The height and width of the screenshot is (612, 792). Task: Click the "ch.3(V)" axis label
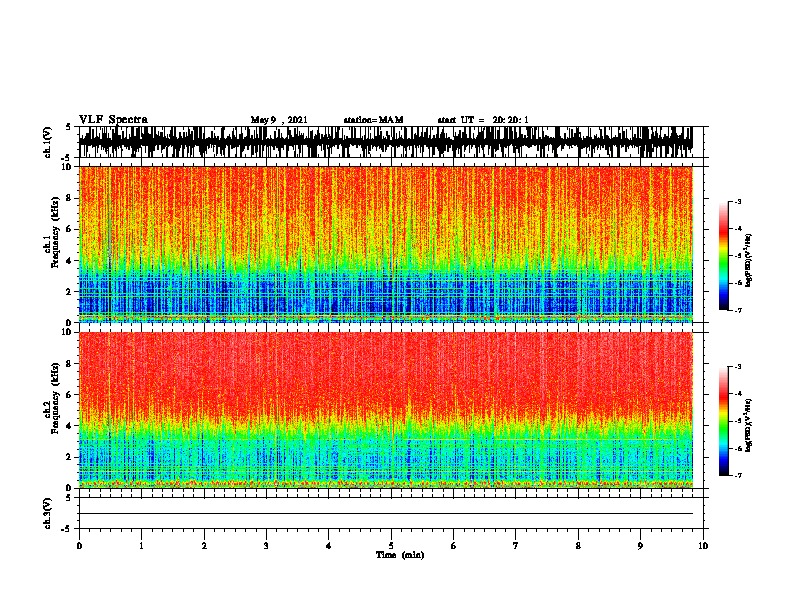click(48, 514)
